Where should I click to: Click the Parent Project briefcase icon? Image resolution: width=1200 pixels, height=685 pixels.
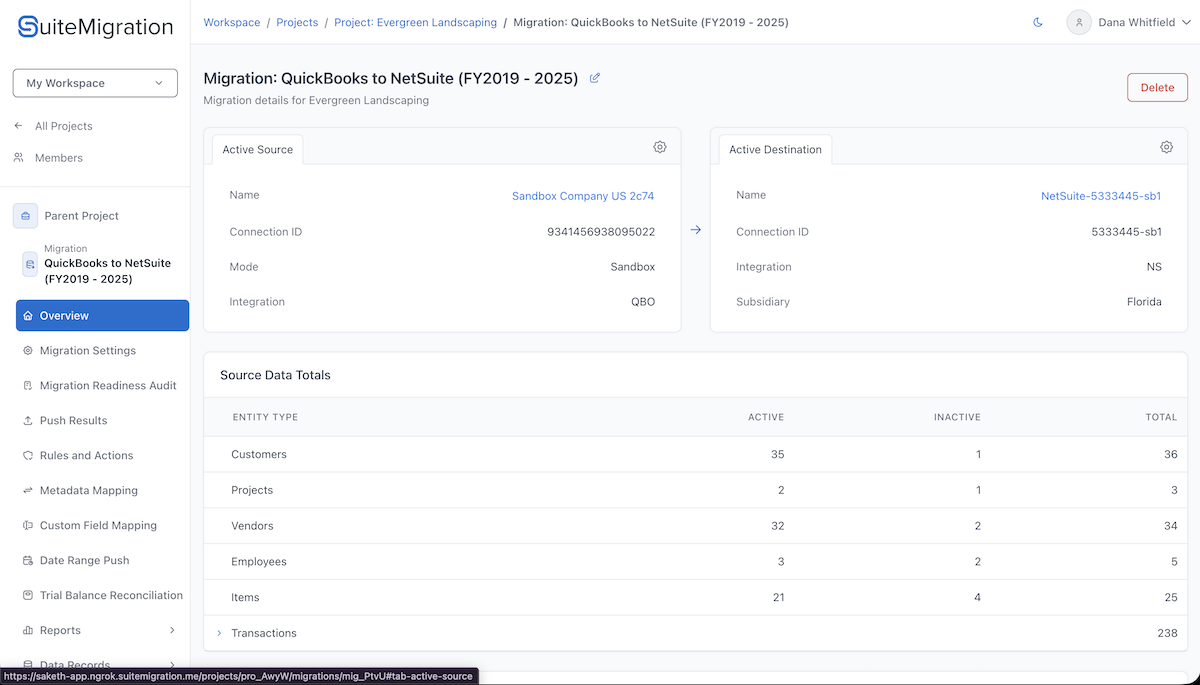[25, 216]
